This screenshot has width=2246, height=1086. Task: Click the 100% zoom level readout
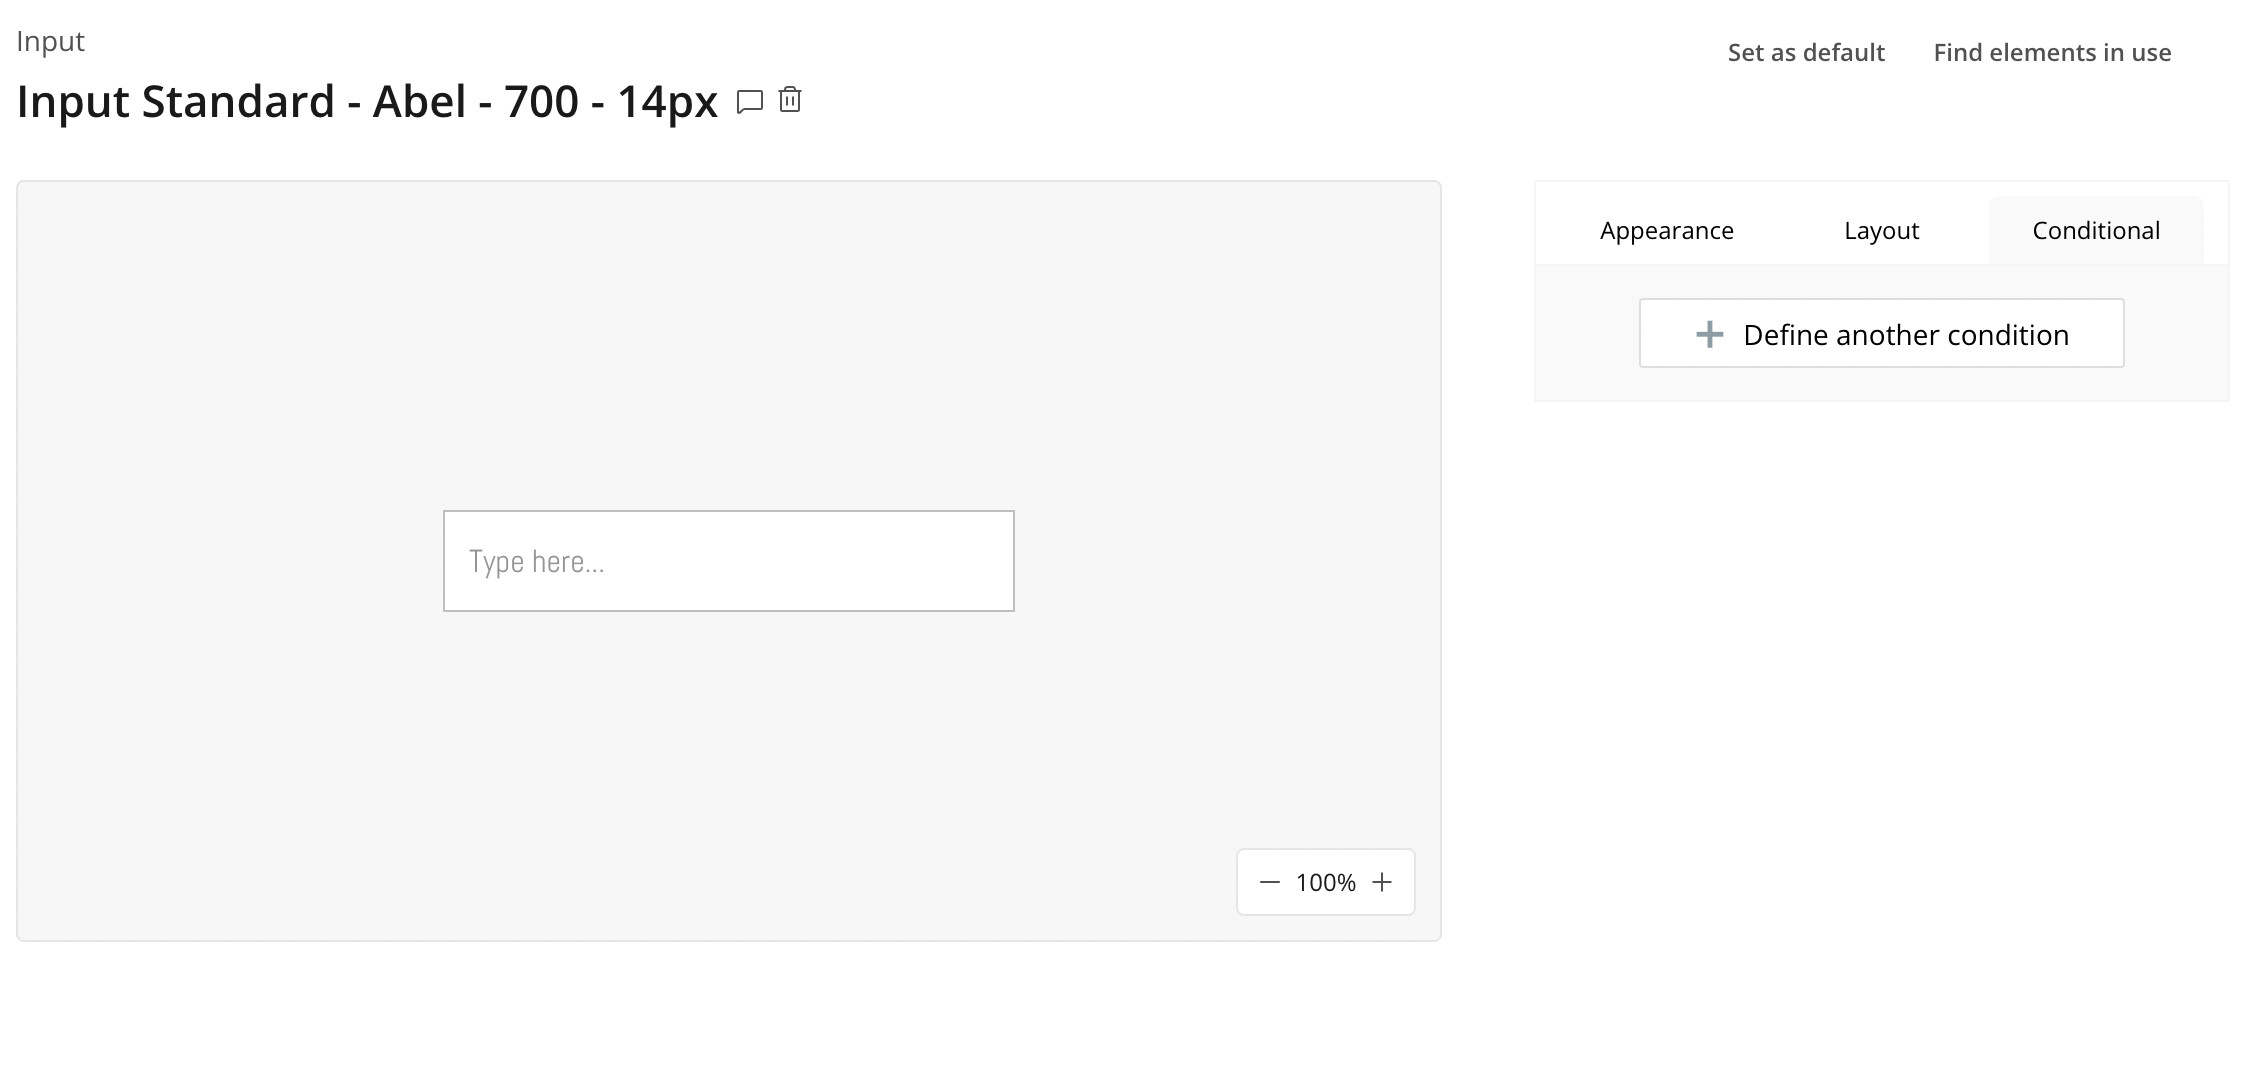(x=1325, y=882)
